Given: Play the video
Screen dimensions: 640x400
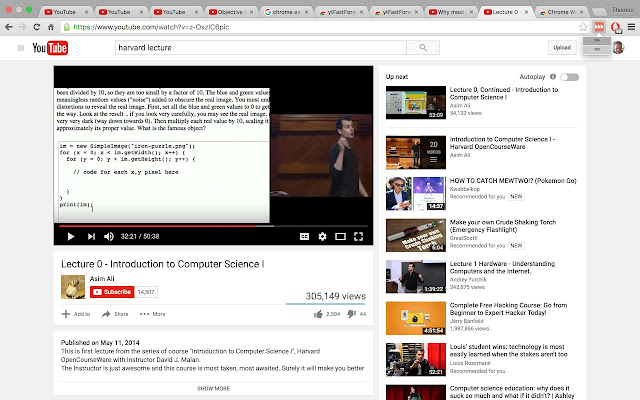Looking at the screenshot, I should click(x=71, y=236).
